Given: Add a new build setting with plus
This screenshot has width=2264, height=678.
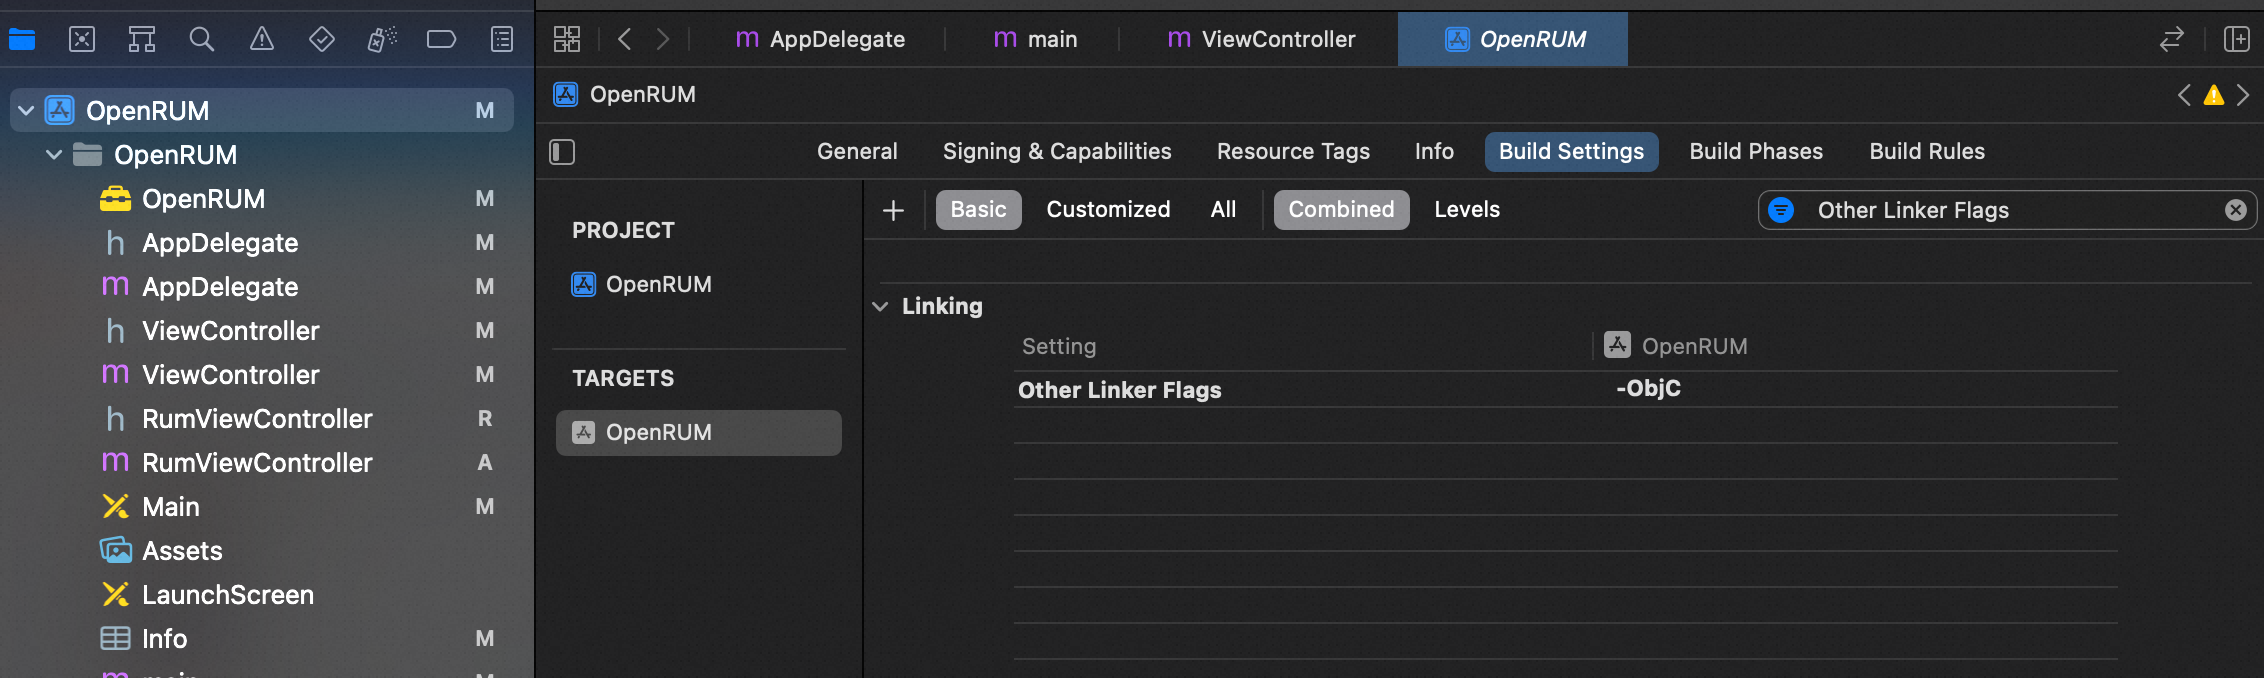Looking at the screenshot, I should [x=894, y=210].
